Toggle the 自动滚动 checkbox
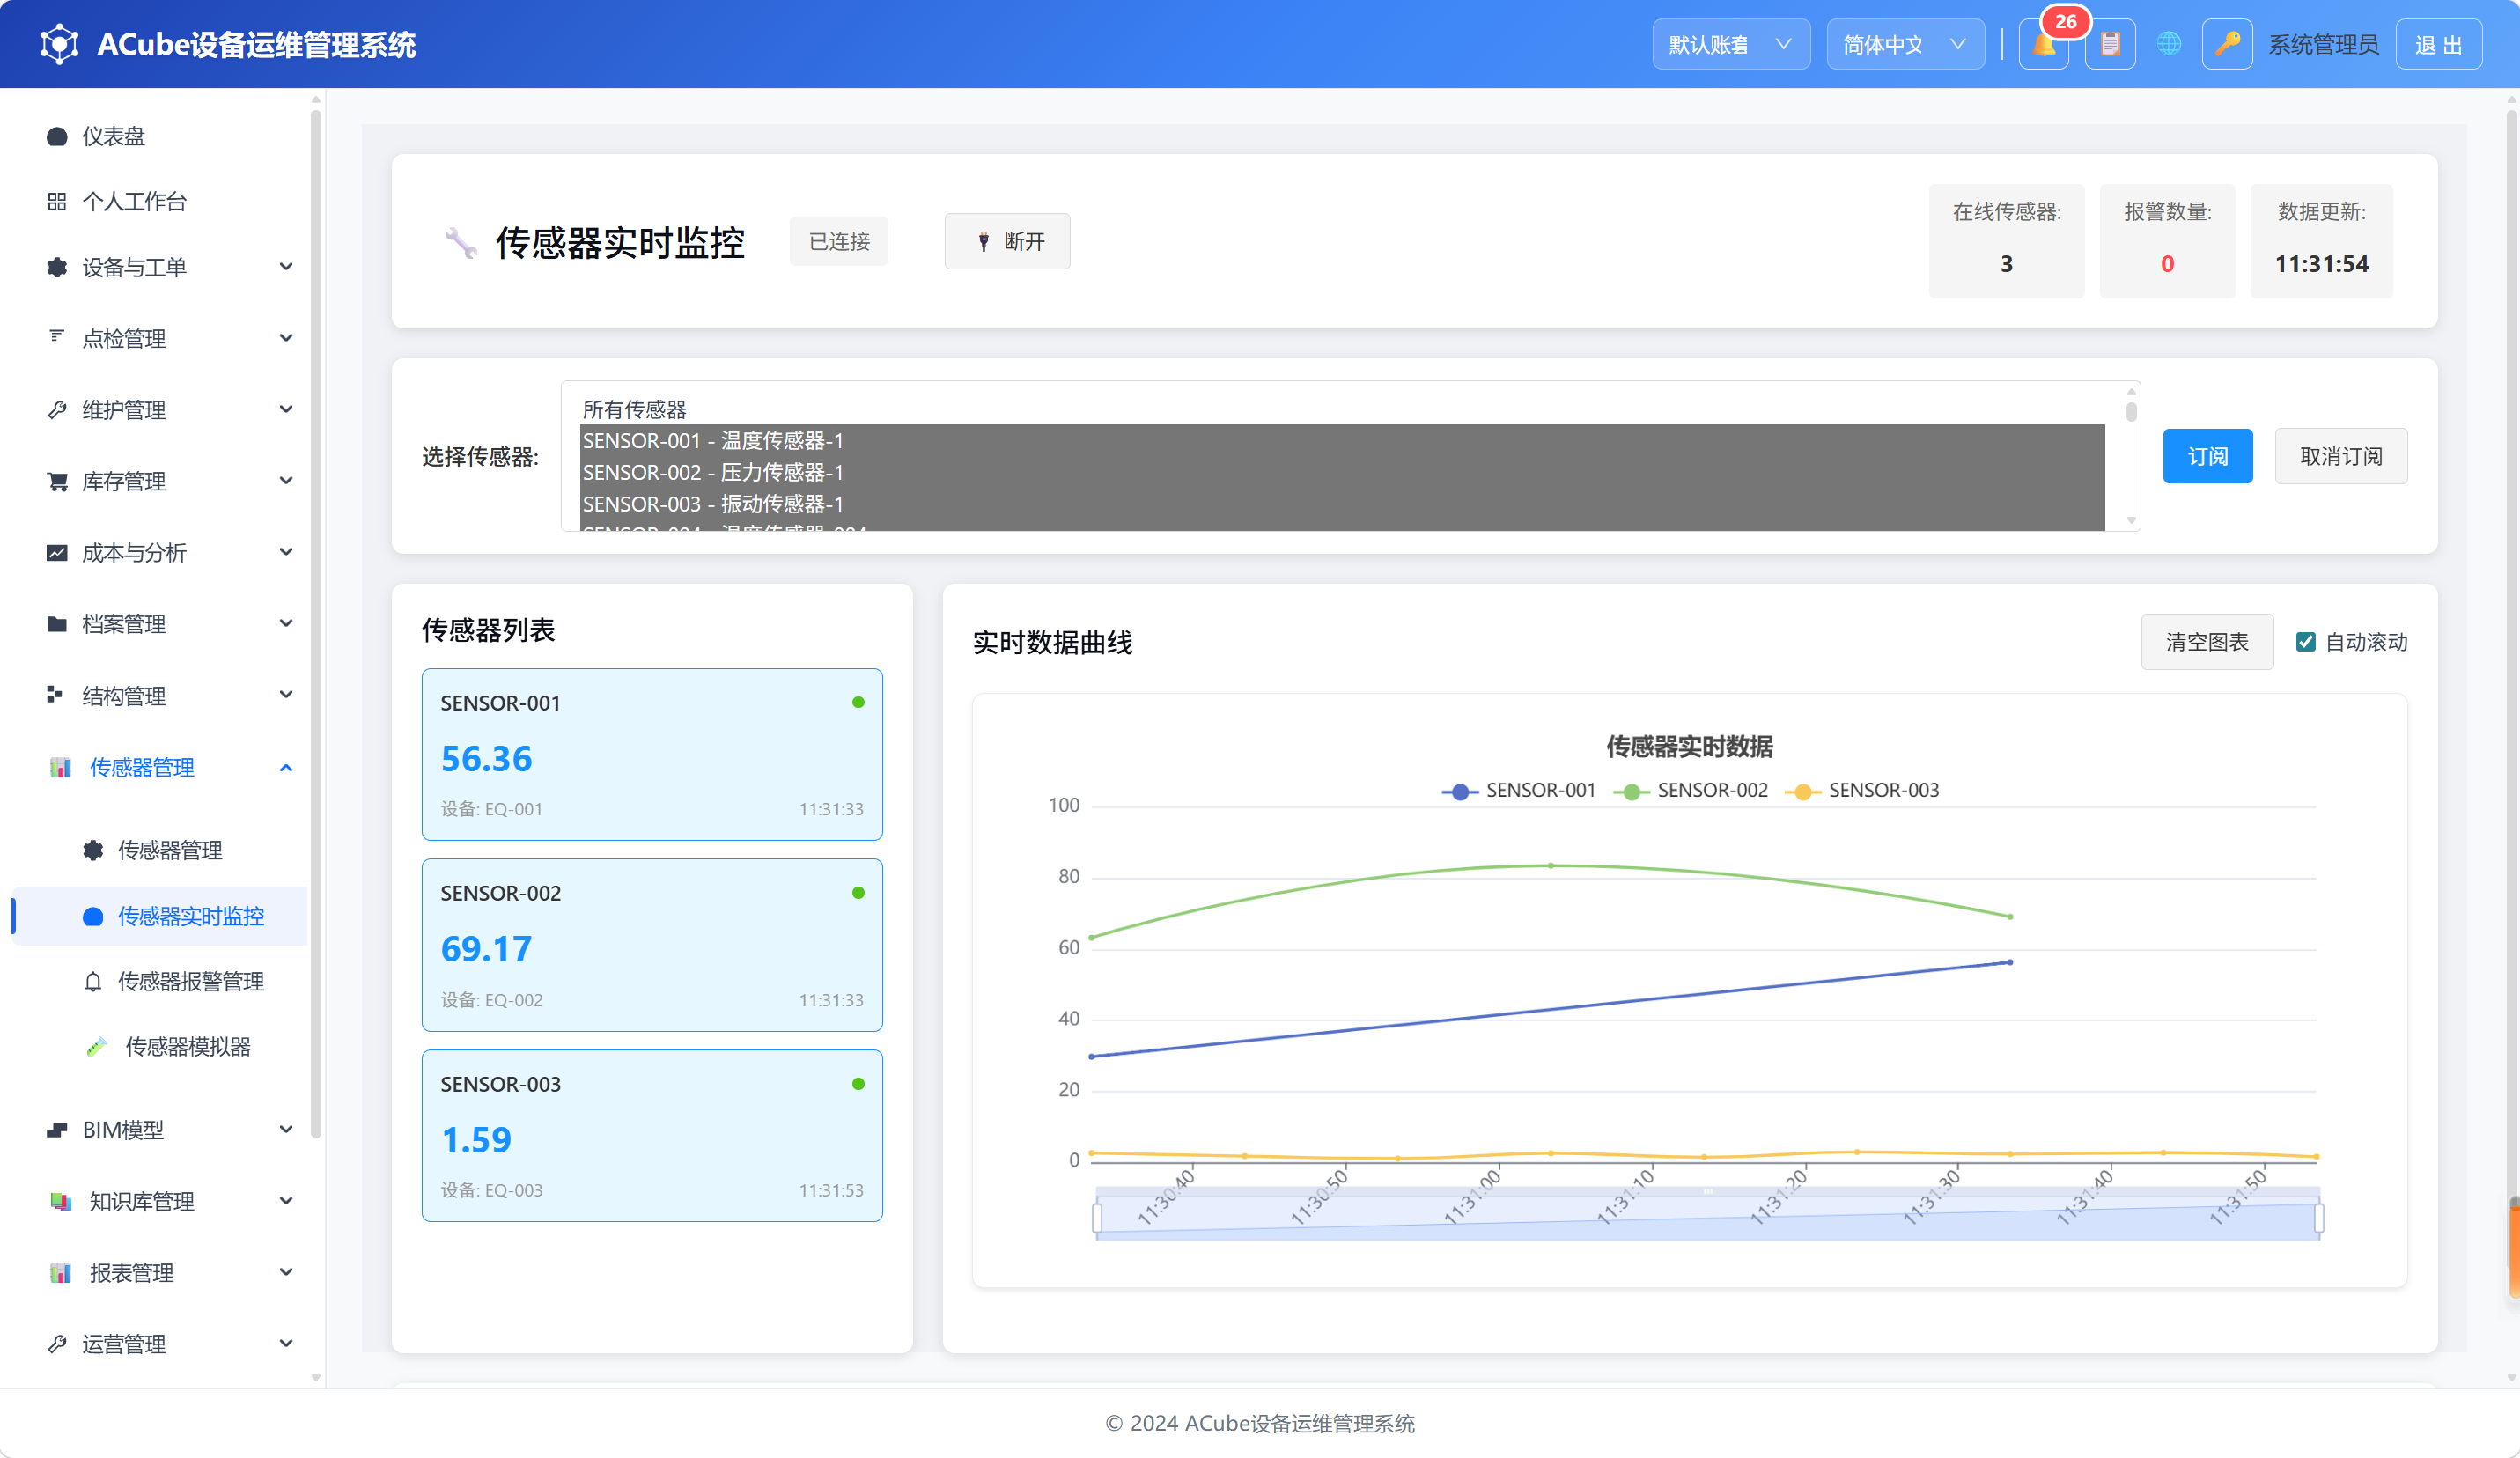 click(2305, 642)
